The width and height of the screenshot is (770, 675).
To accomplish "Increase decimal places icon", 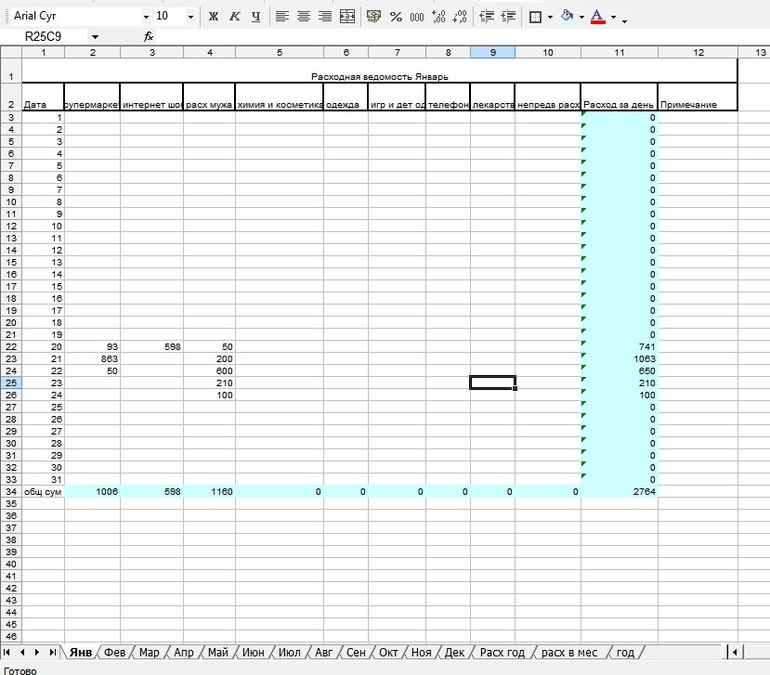I will pos(439,17).
